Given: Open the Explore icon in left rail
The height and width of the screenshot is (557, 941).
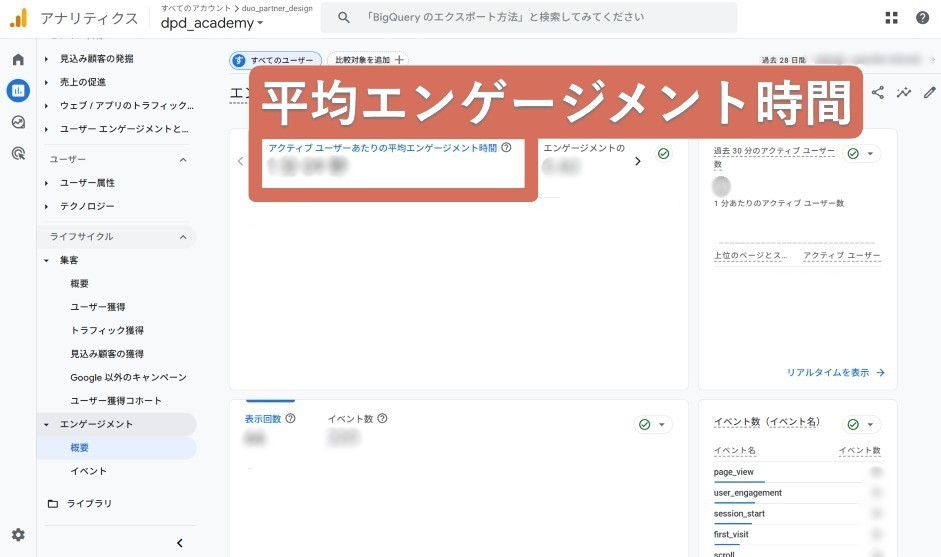Looking at the screenshot, I should click(x=18, y=122).
